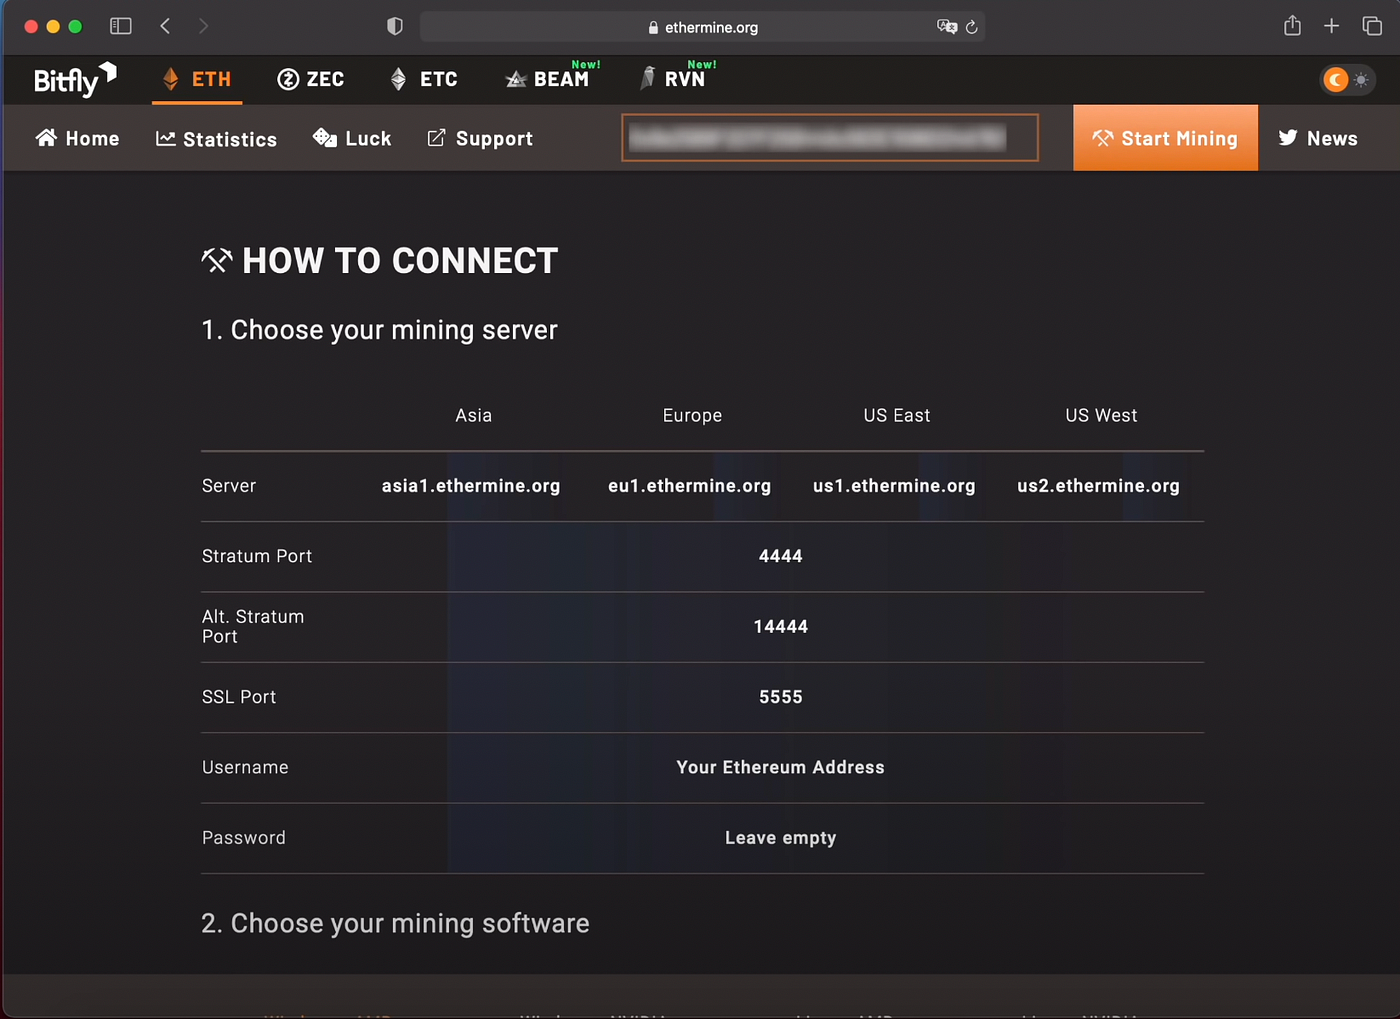The image size is (1400, 1019).
Task: Click the HOW TO CONNECT heading
Action: click(380, 261)
